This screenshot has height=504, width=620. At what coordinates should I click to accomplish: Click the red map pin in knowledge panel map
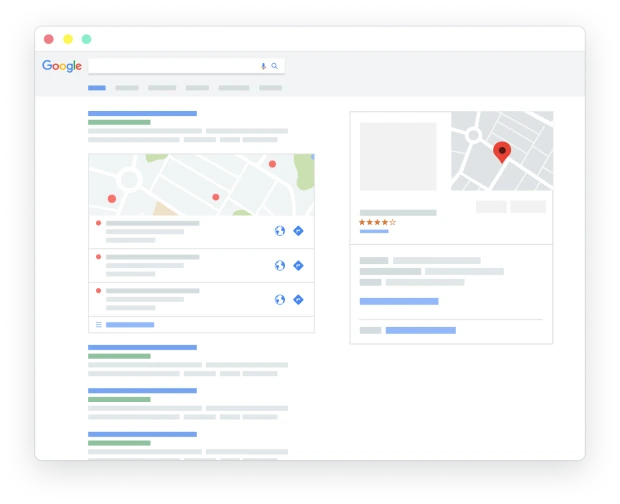(502, 152)
